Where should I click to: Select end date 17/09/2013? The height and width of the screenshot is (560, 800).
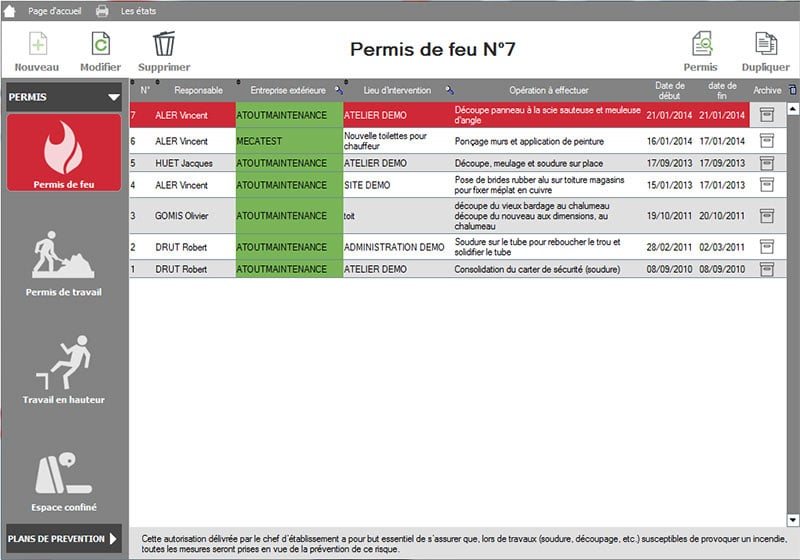(722, 163)
